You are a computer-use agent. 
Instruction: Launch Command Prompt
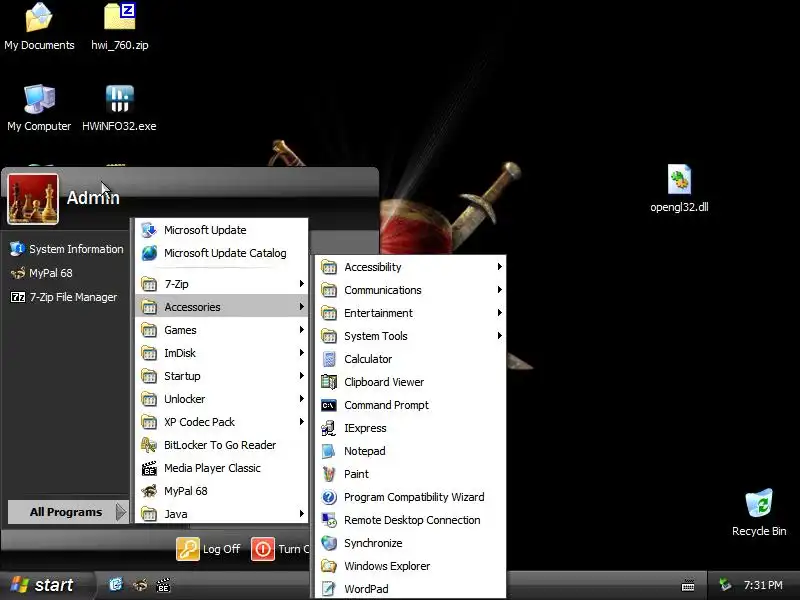point(411,405)
